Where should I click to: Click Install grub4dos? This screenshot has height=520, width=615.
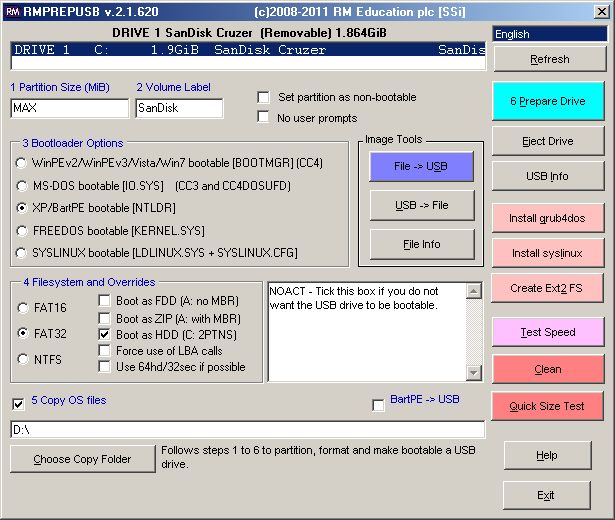(548, 218)
